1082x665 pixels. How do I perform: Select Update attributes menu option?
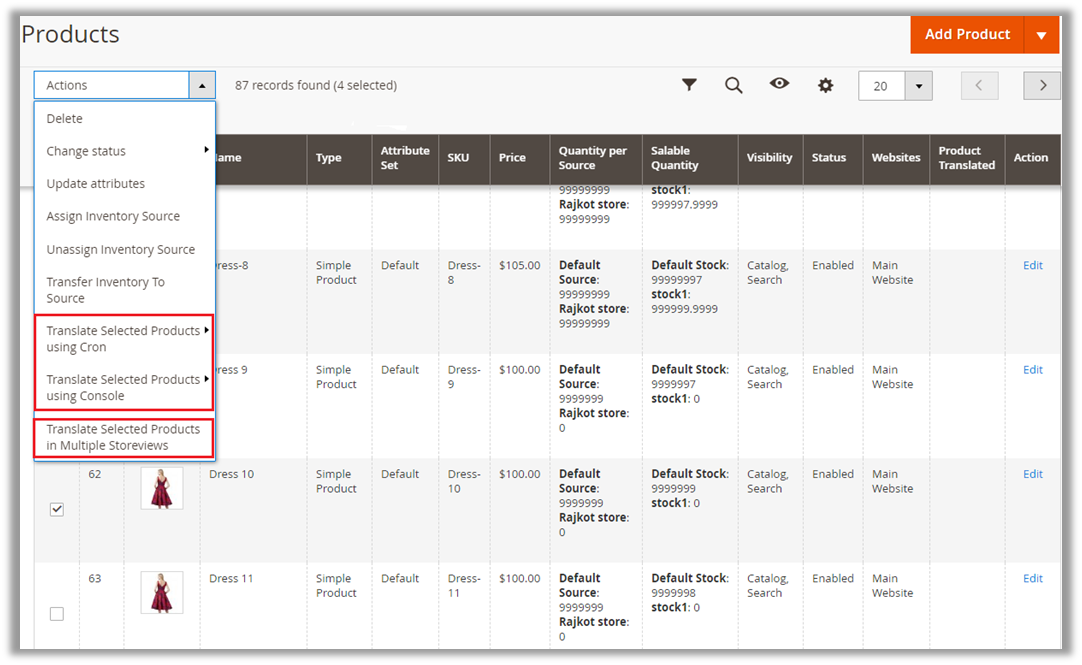pos(96,184)
